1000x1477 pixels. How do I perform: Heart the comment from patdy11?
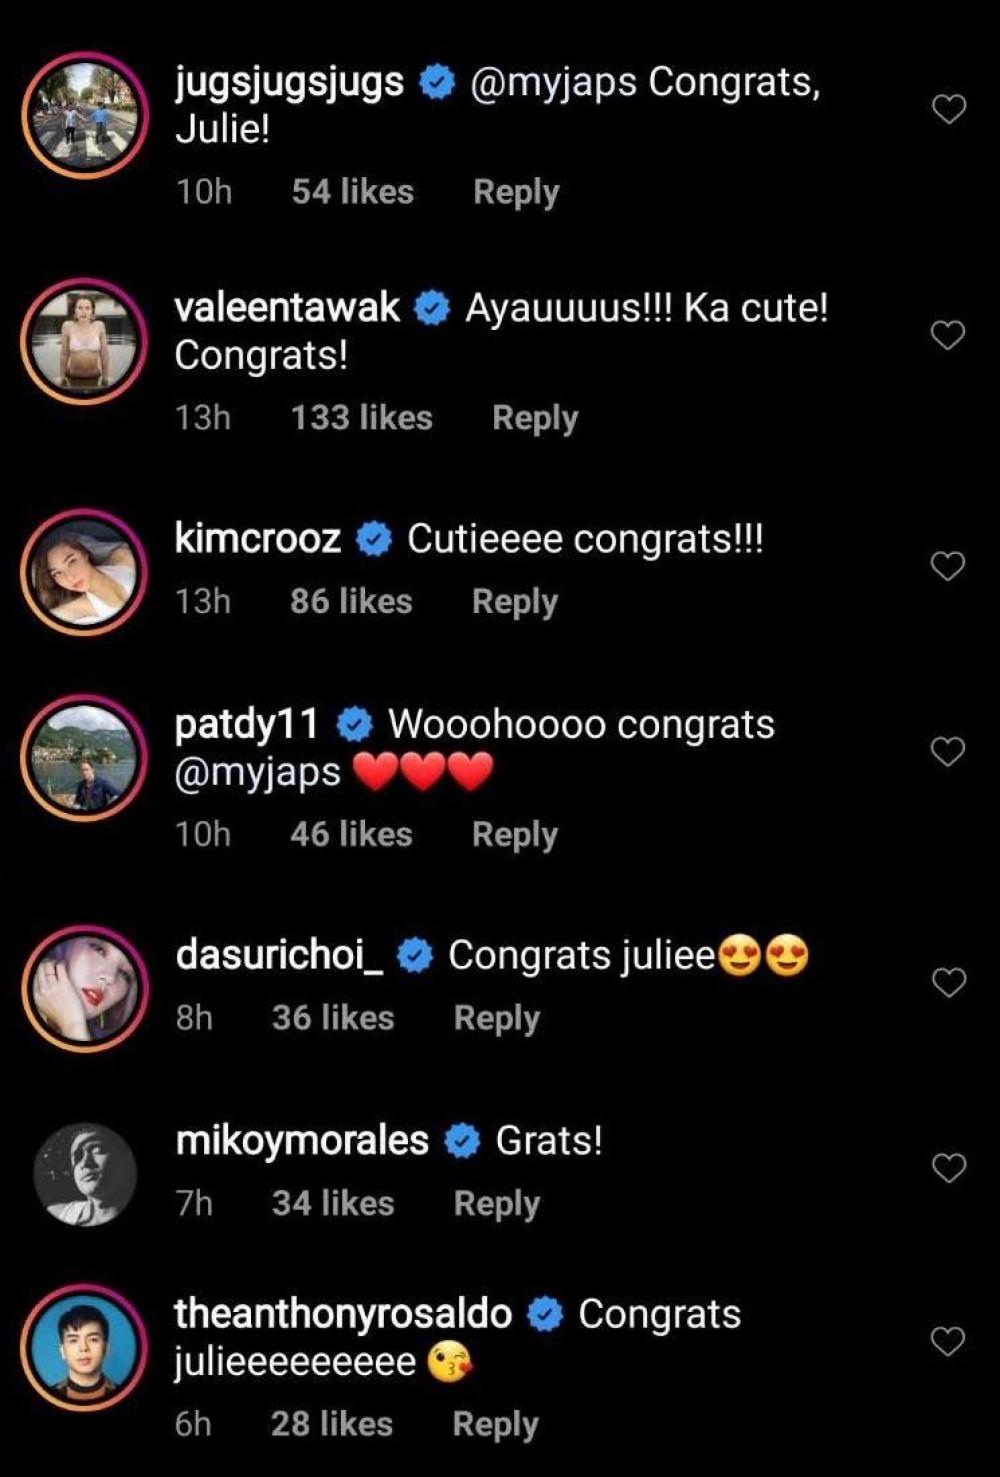pos(948,751)
